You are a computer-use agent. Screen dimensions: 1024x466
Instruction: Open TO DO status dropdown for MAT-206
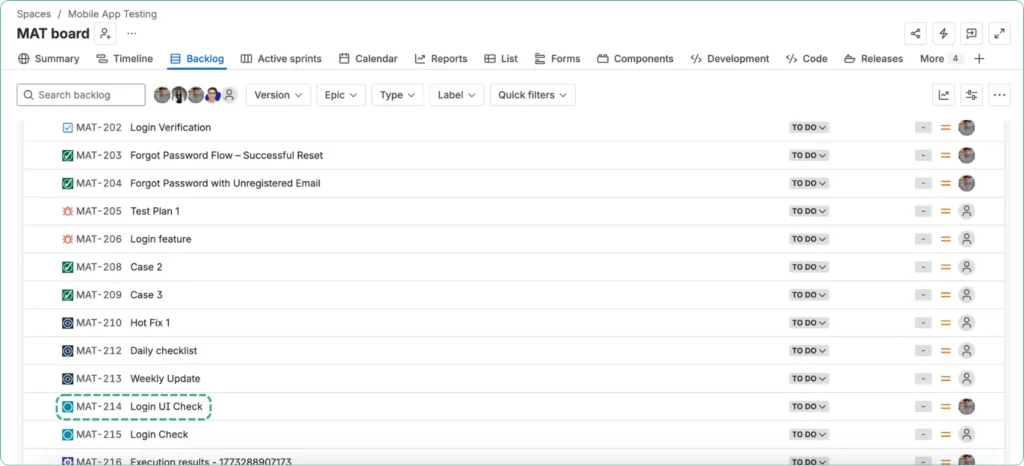coord(809,239)
